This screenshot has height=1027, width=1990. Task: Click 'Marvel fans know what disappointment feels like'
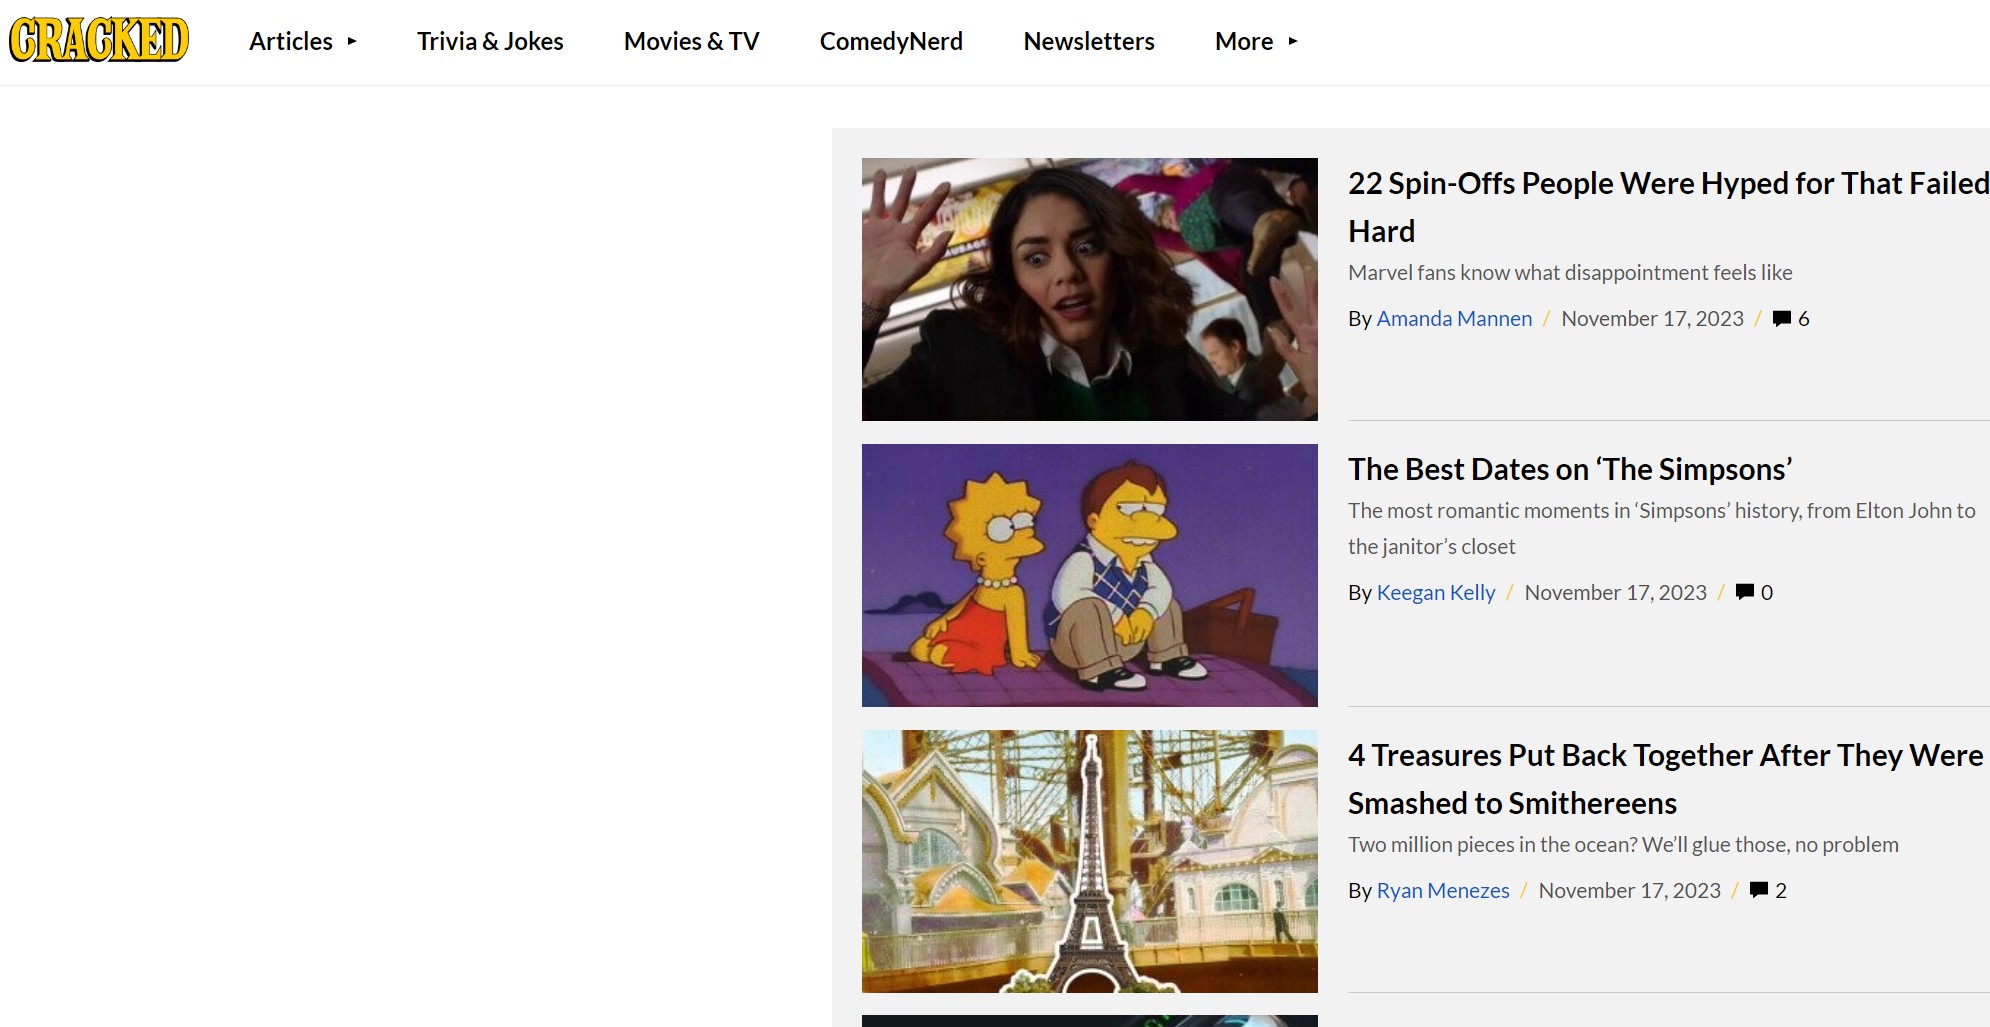(x=1570, y=272)
